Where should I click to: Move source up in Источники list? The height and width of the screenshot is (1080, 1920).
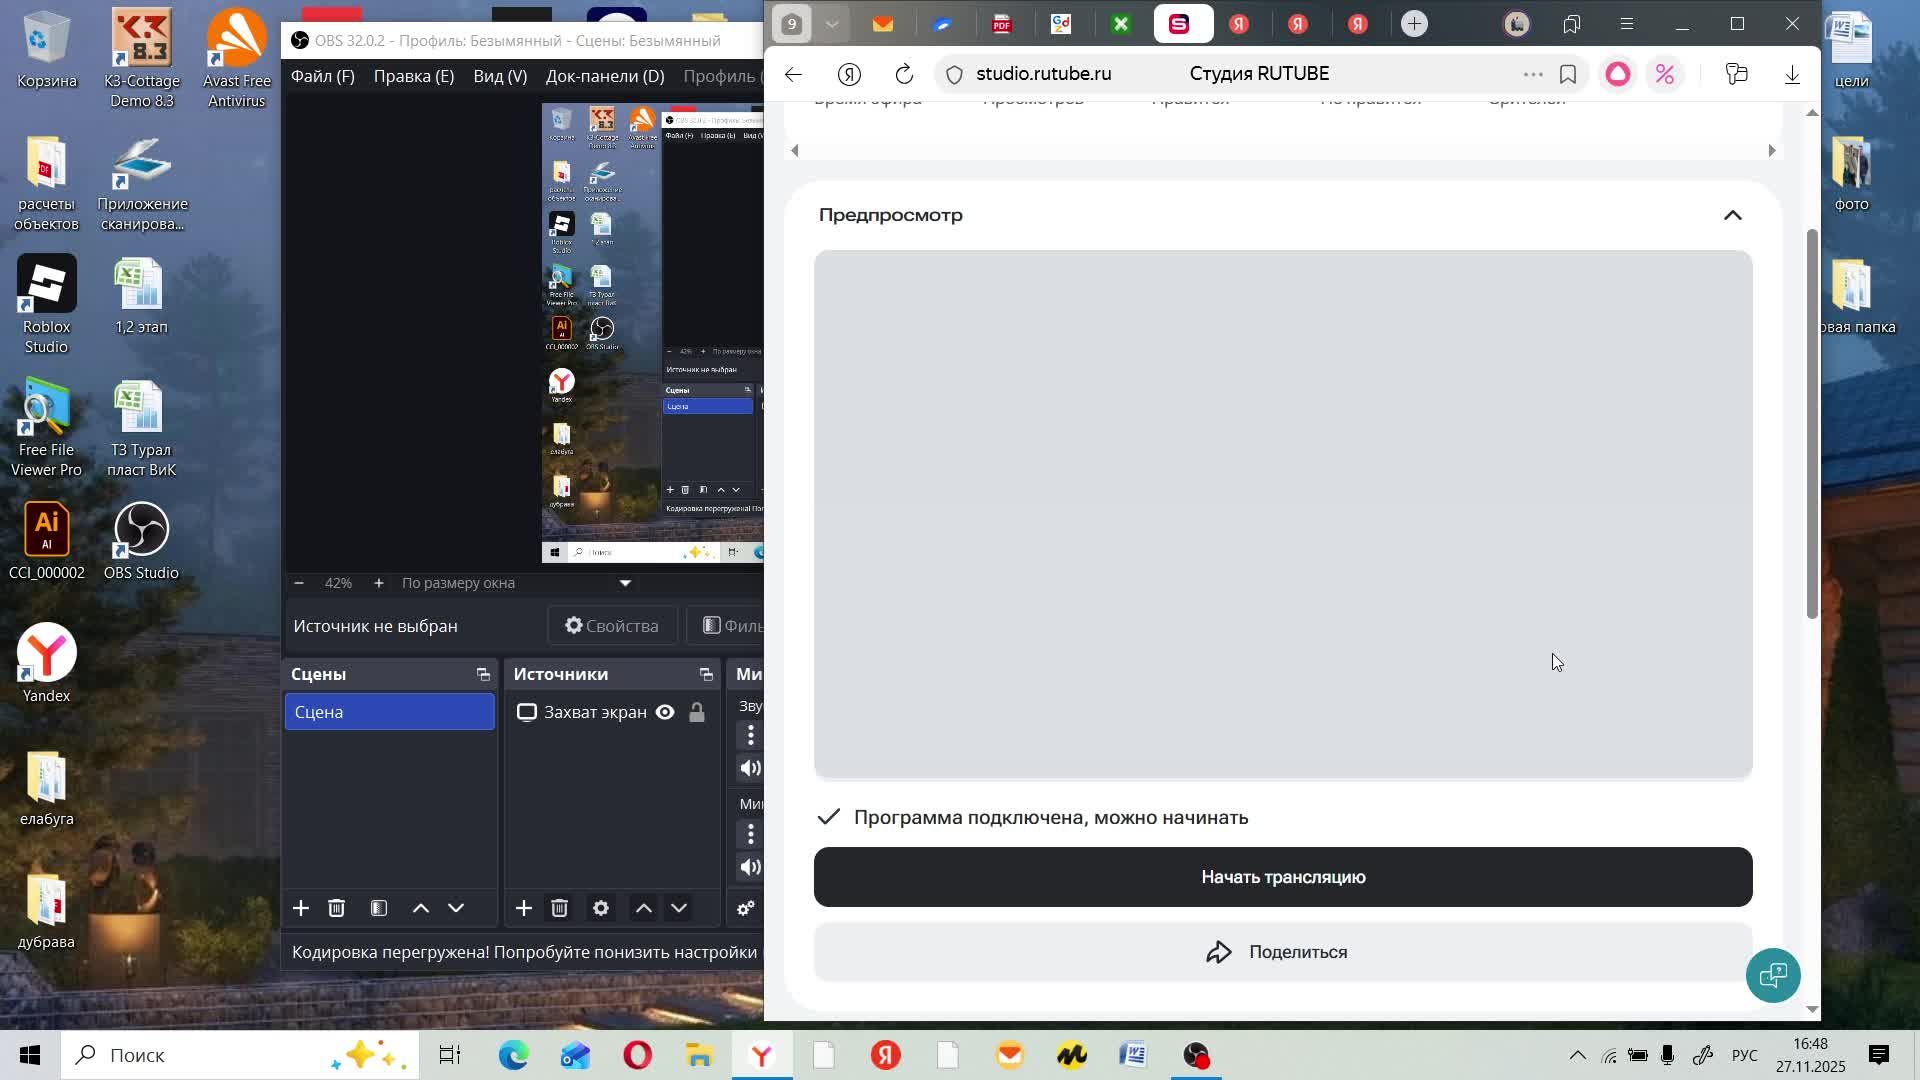click(x=644, y=908)
